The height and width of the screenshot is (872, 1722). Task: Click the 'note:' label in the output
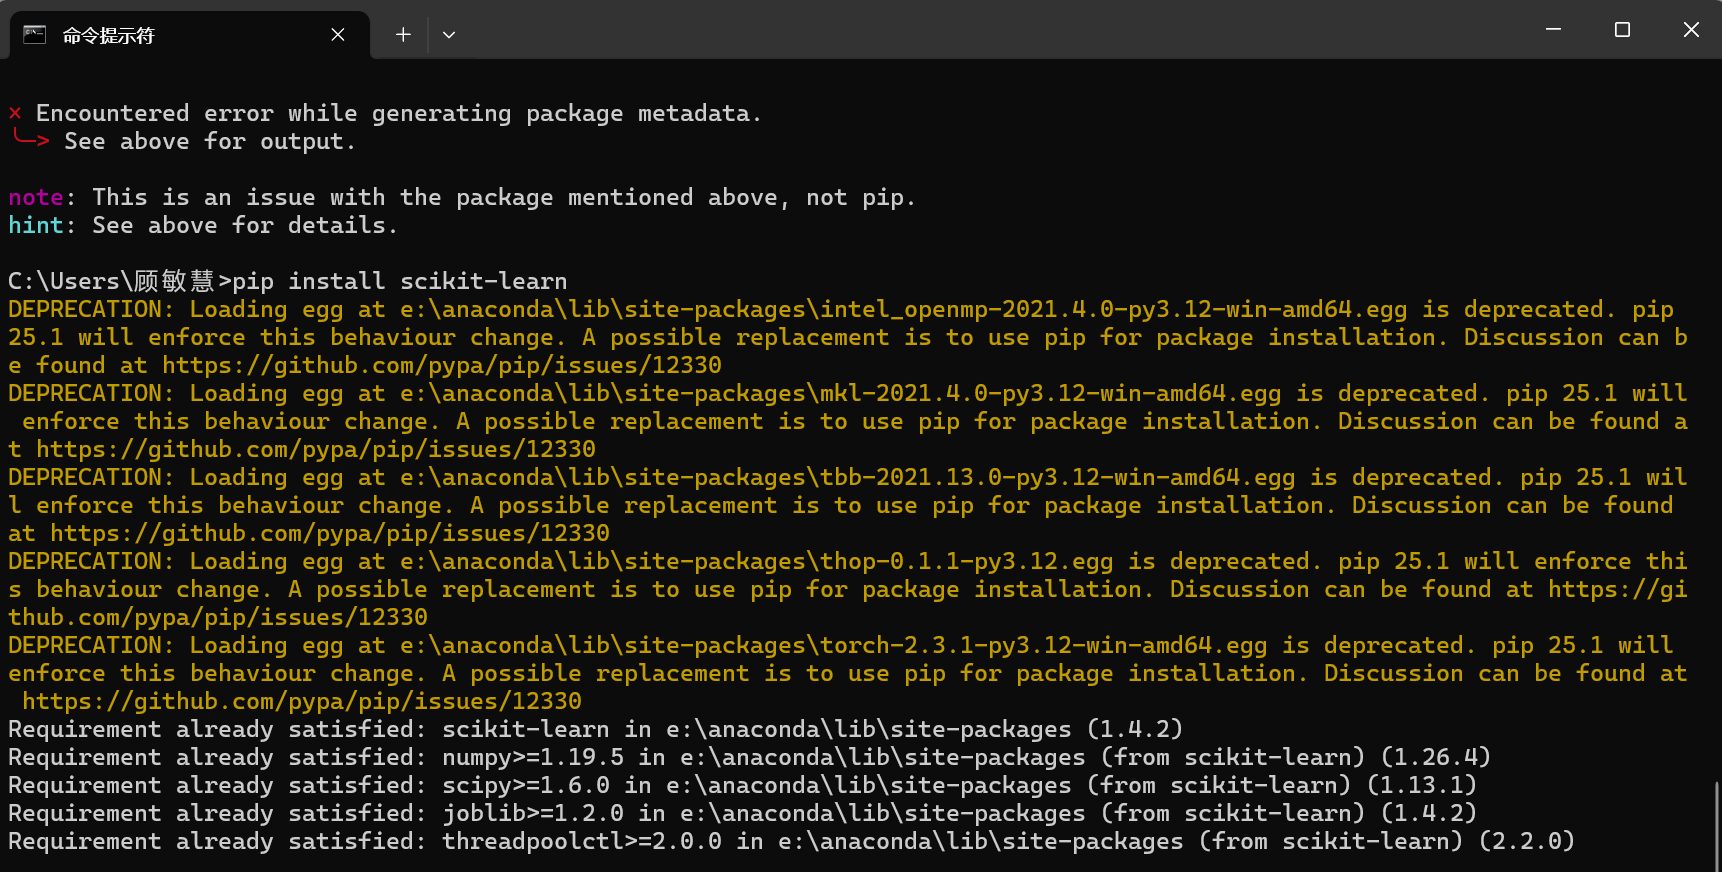pos(37,197)
